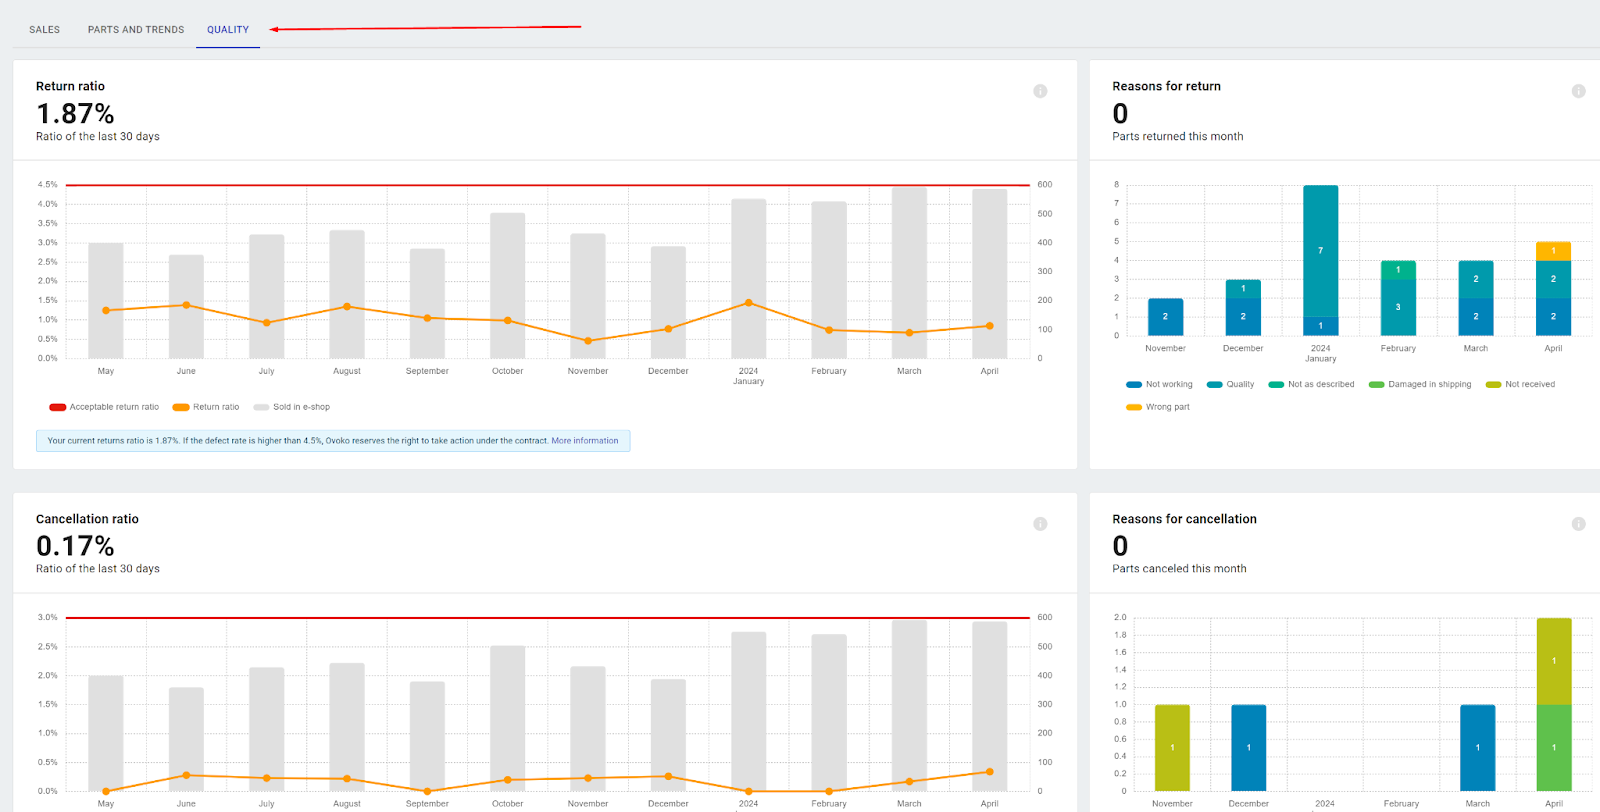This screenshot has width=1600, height=812.
Task: Click the info icon on Reasons for return card
Action: (x=1578, y=91)
